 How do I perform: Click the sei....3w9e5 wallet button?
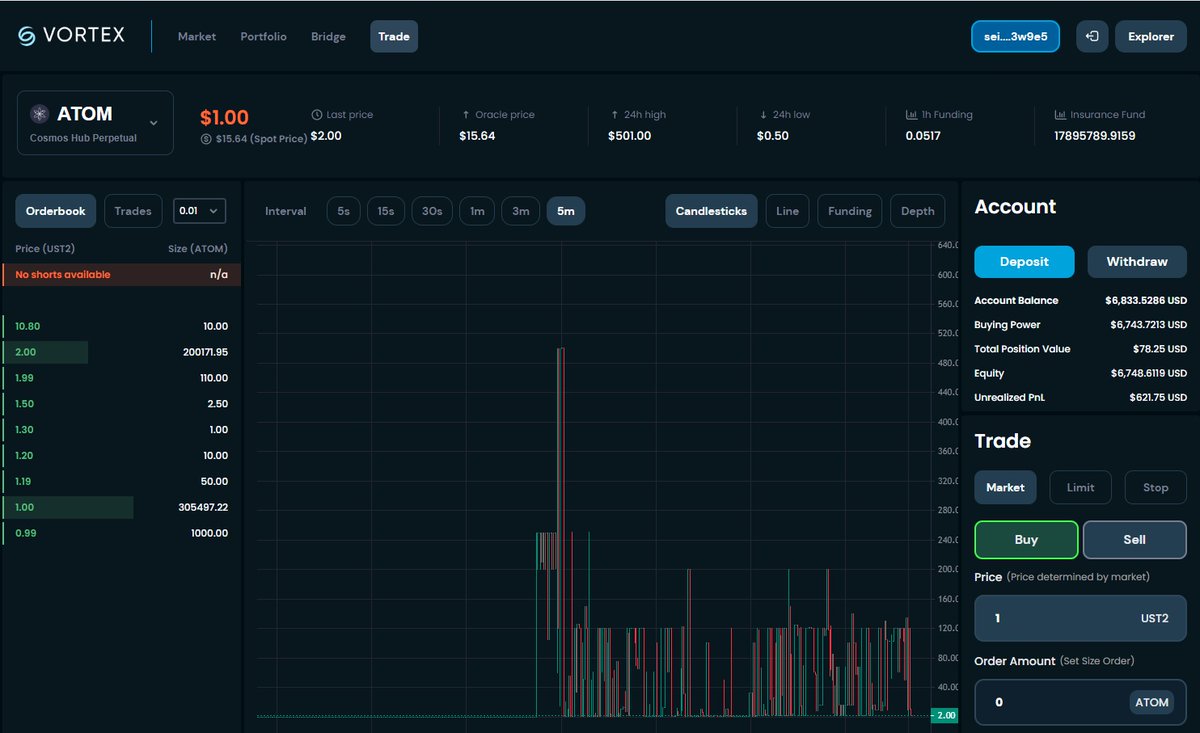(x=1015, y=36)
